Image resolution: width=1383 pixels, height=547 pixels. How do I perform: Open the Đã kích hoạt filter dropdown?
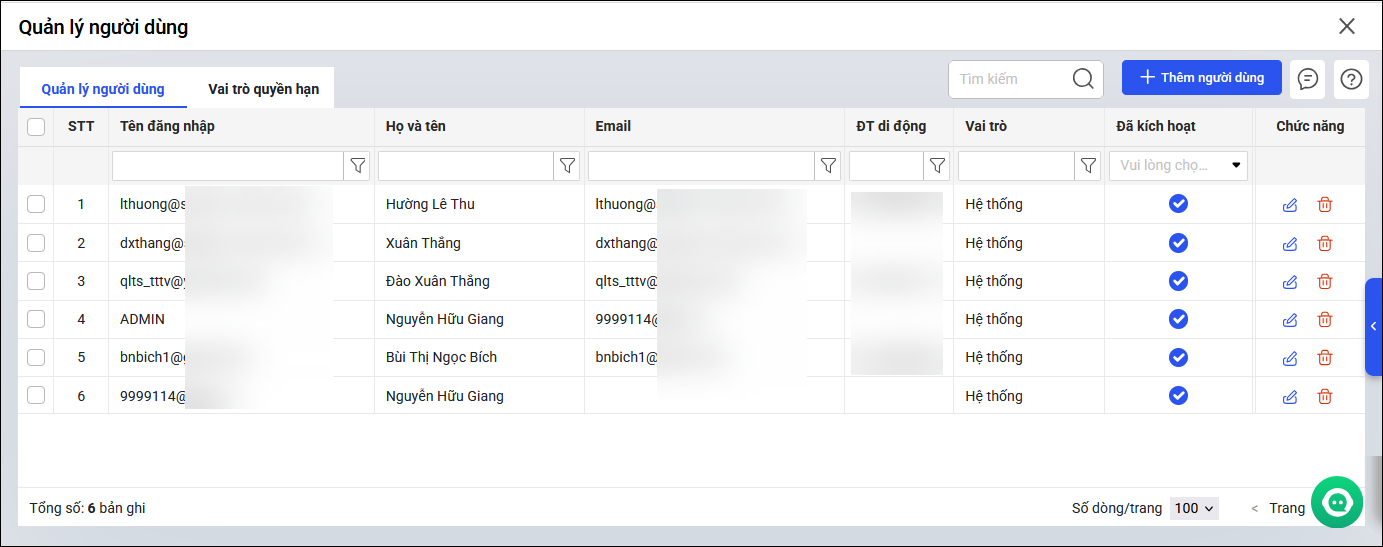click(1179, 166)
